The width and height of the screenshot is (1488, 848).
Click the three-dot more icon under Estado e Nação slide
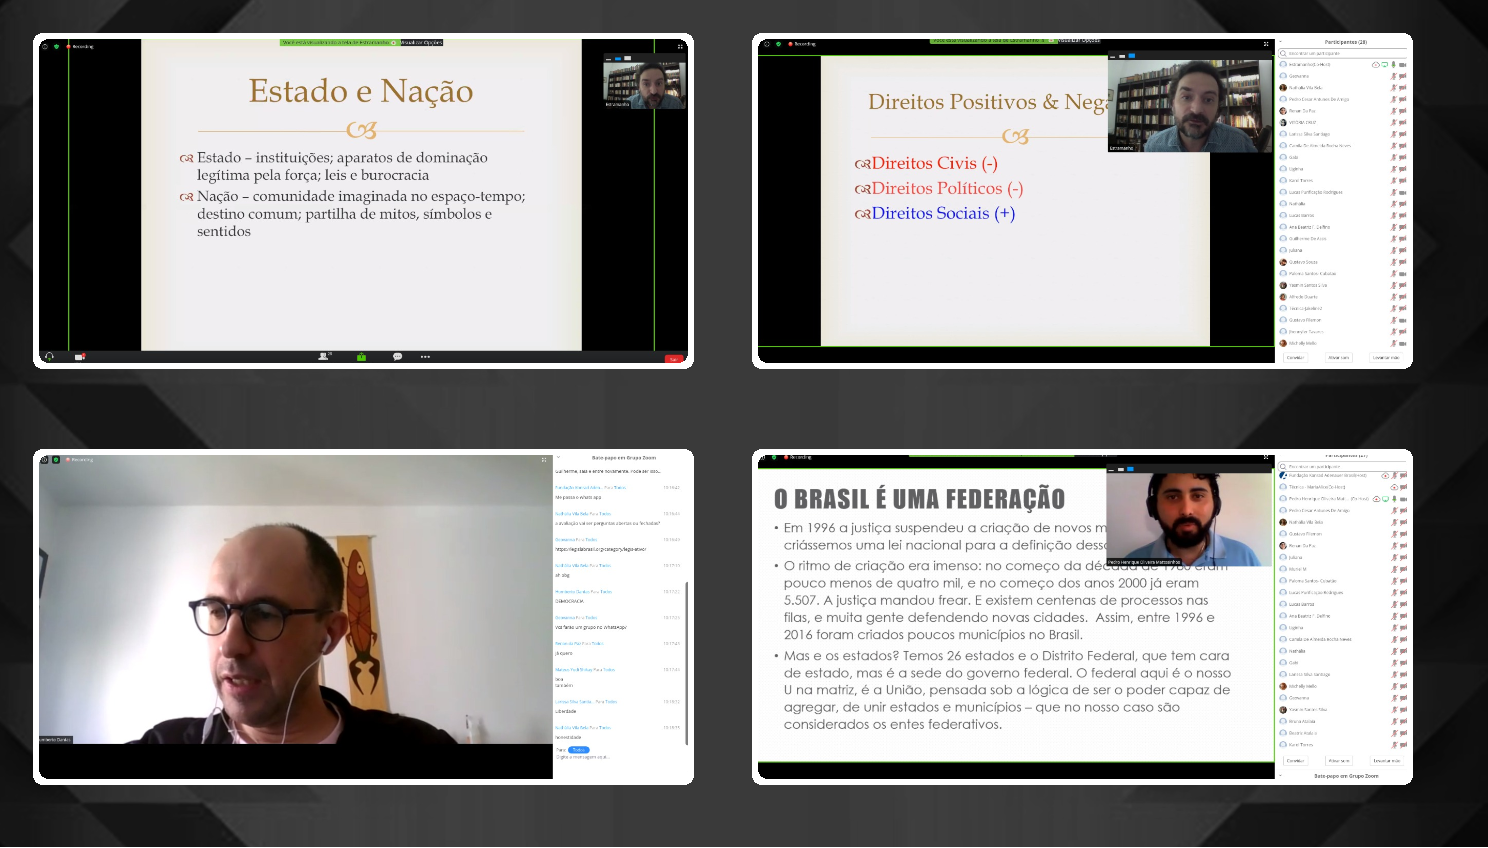[425, 357]
